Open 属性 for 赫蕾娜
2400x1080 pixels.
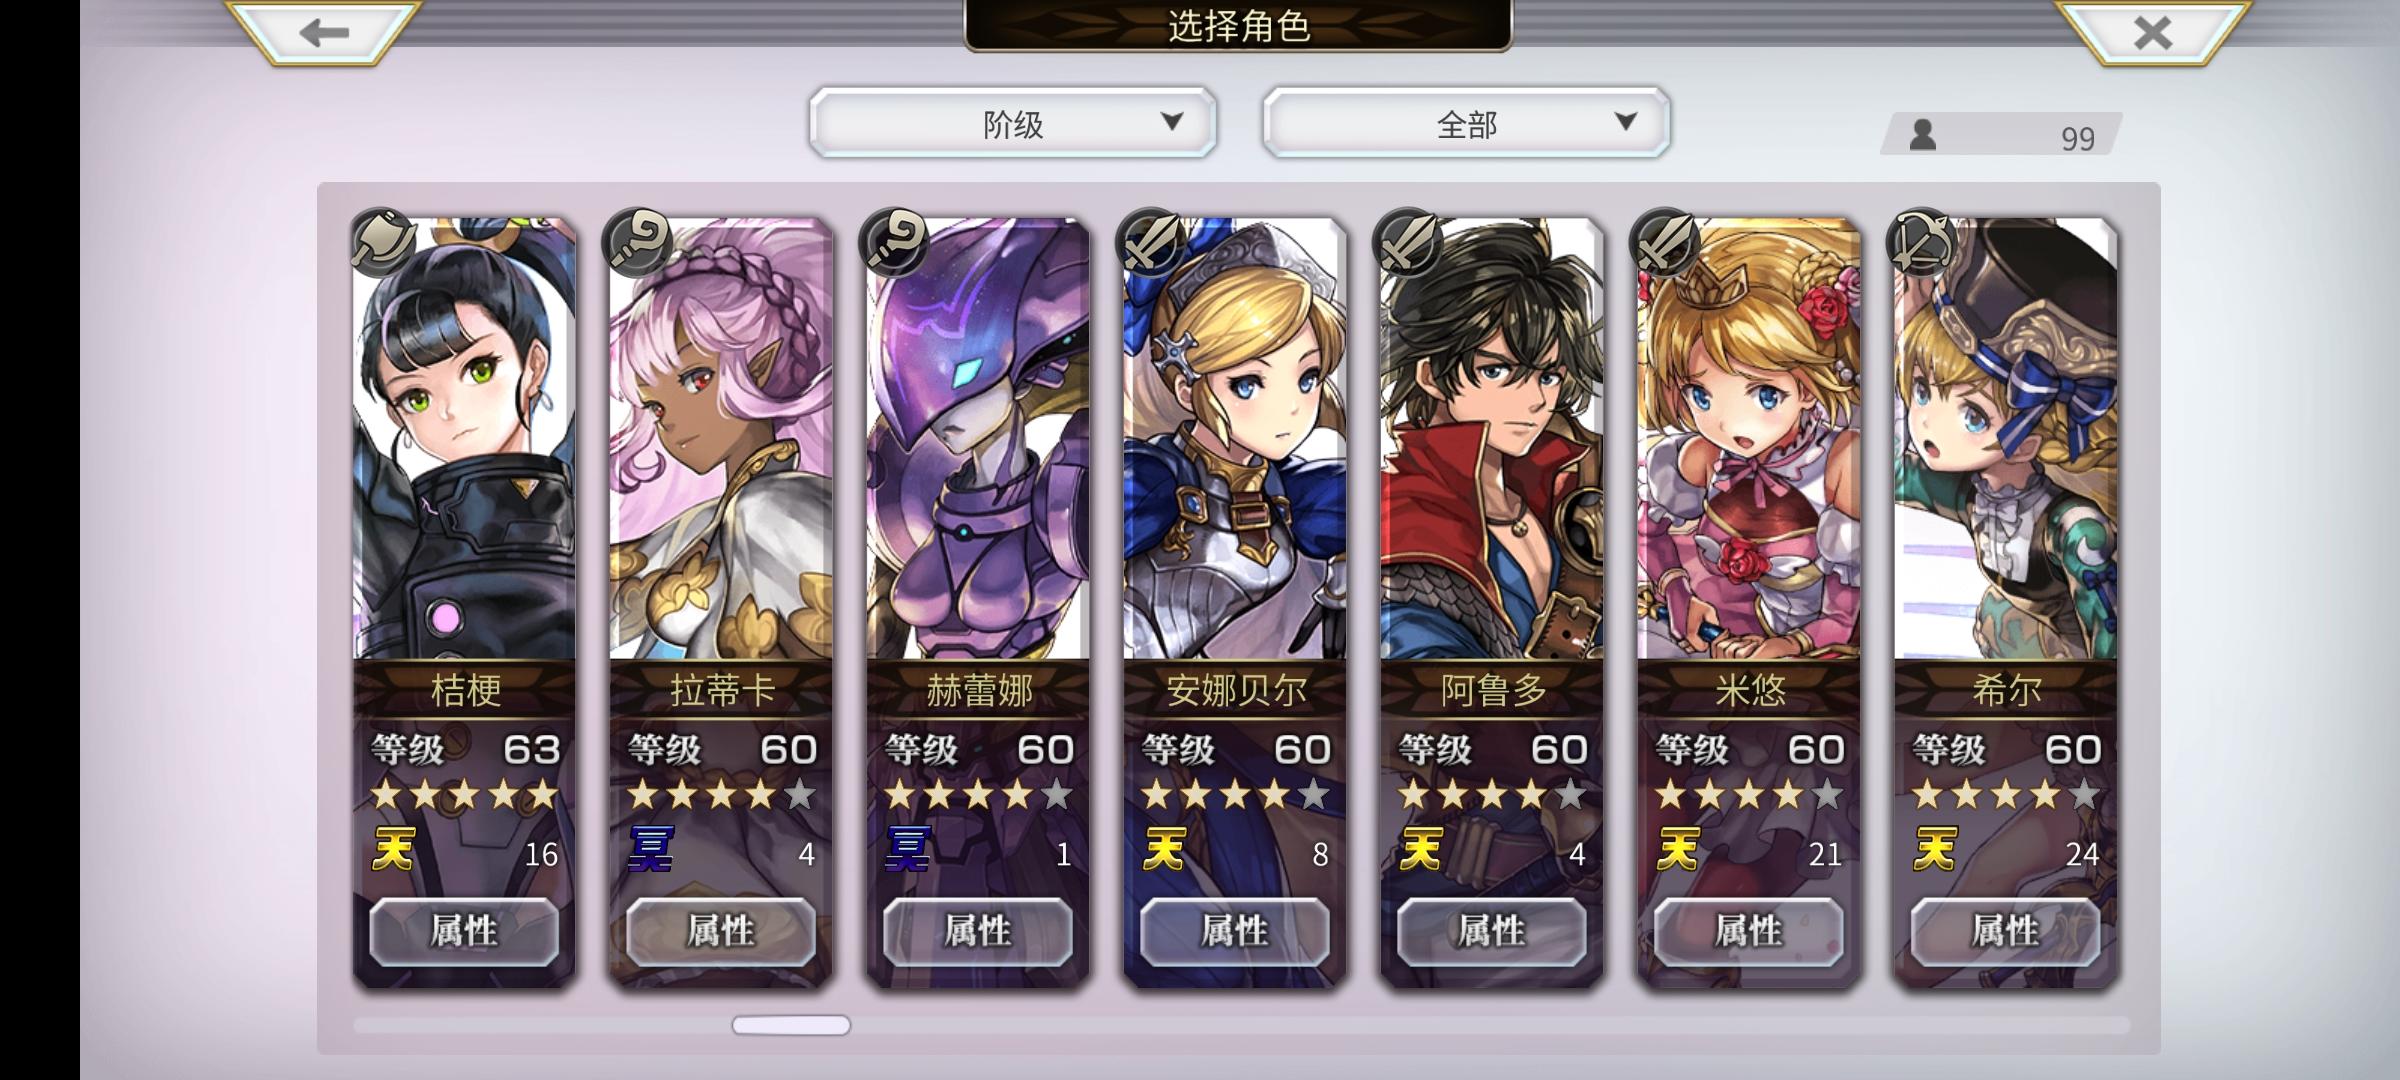point(978,931)
